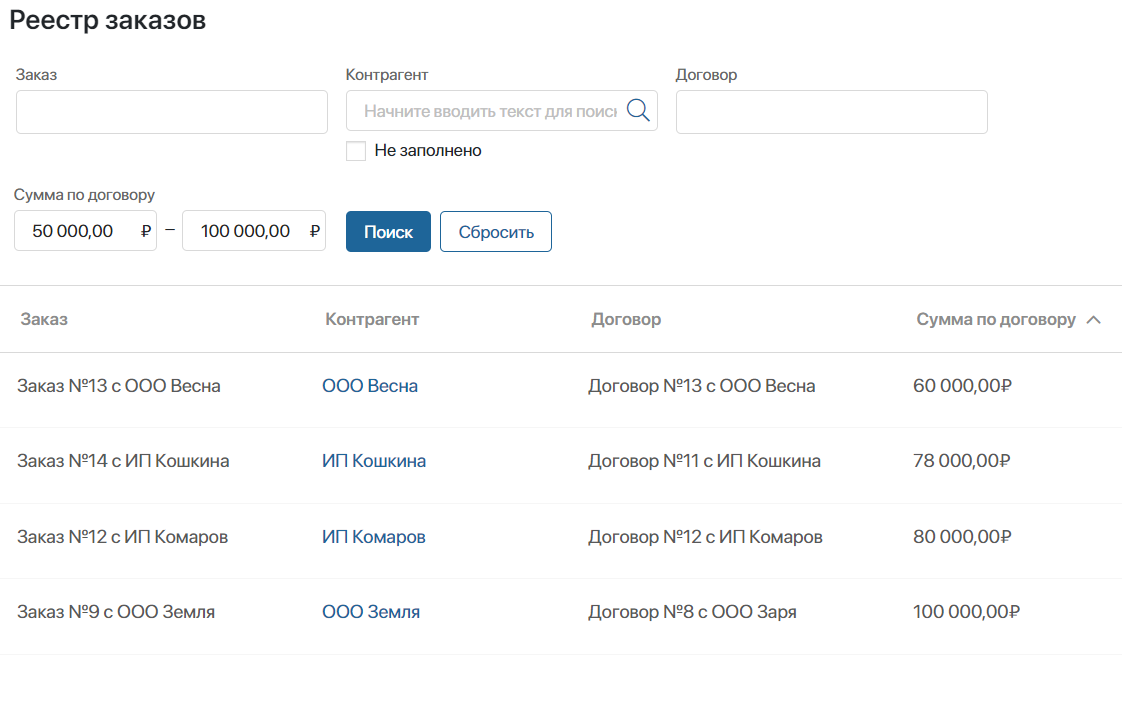
Task: Click the Договор column header
Action: coord(626,319)
